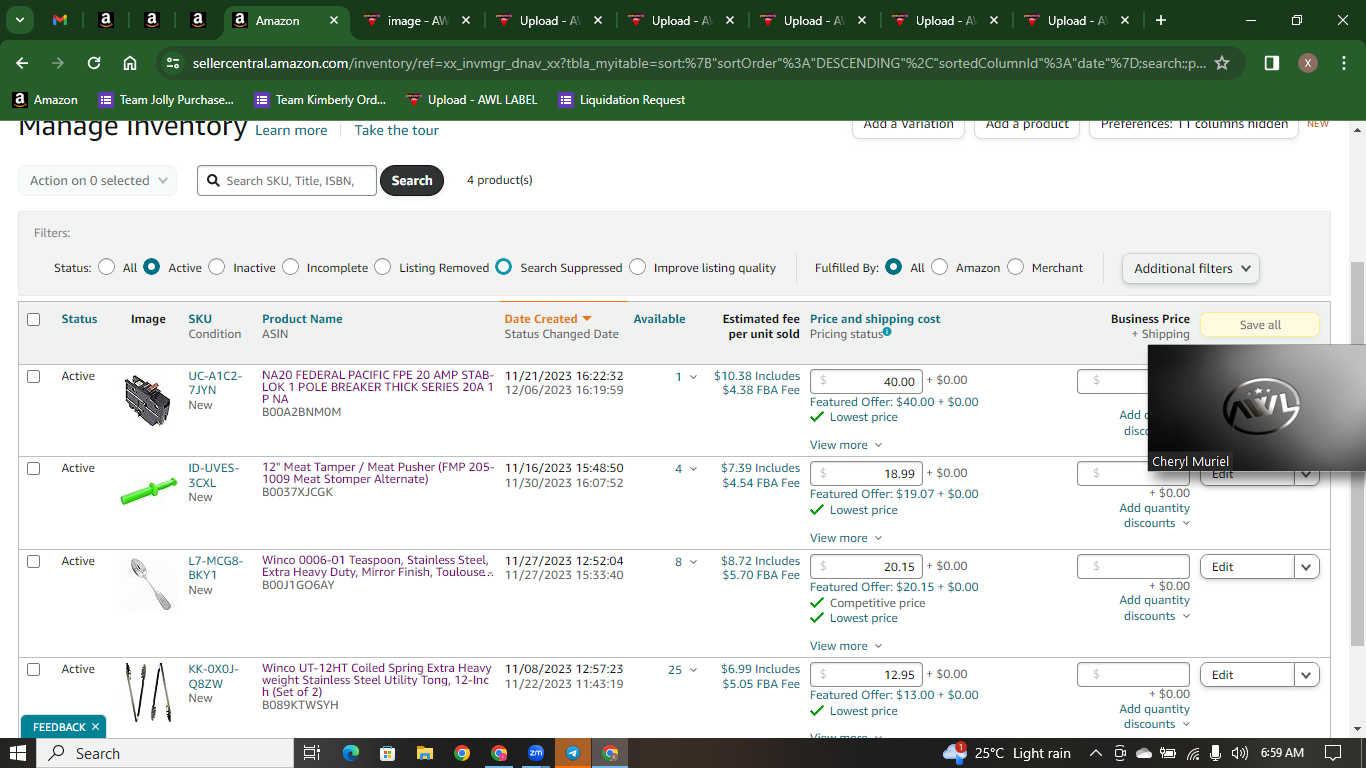Dismiss the FEEDBACK tab with its X

pos(95,727)
